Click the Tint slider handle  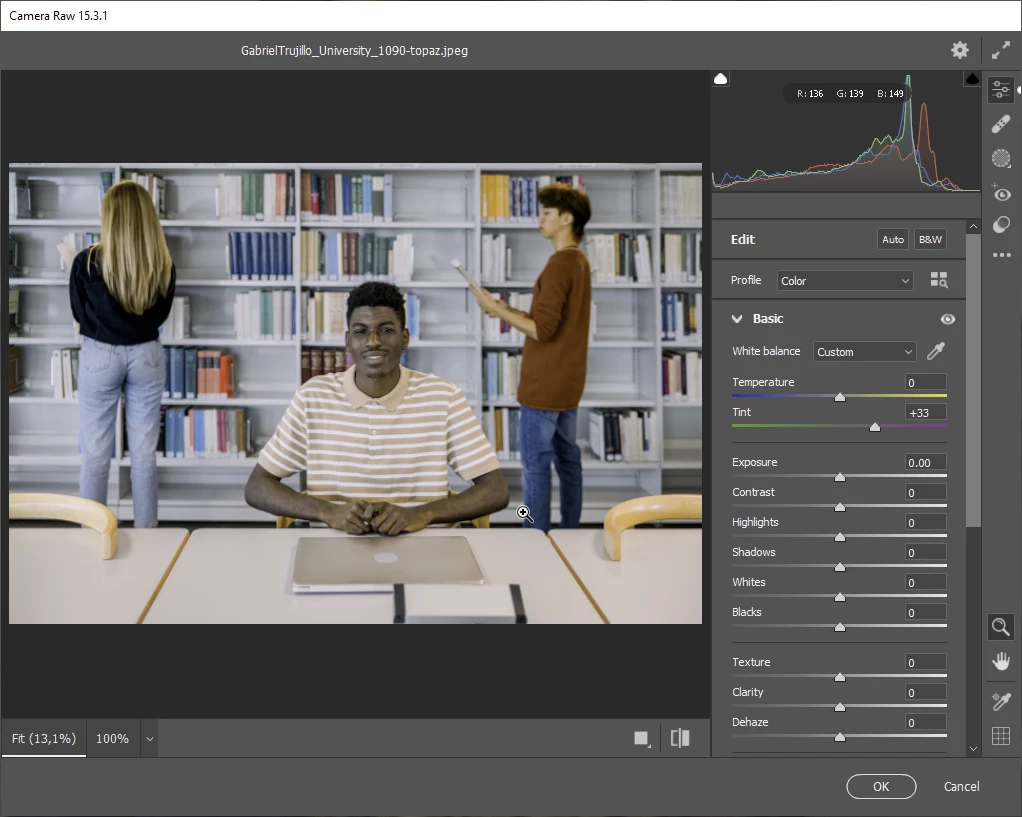[x=875, y=427]
